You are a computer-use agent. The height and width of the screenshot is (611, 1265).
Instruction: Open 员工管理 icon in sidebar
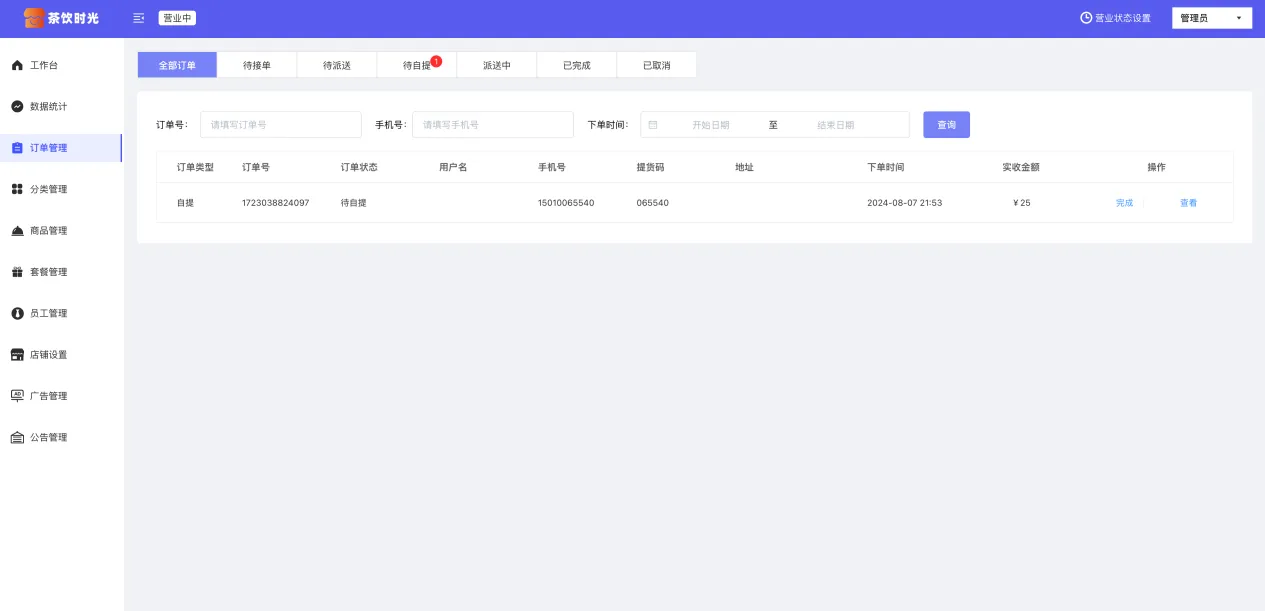point(17,313)
